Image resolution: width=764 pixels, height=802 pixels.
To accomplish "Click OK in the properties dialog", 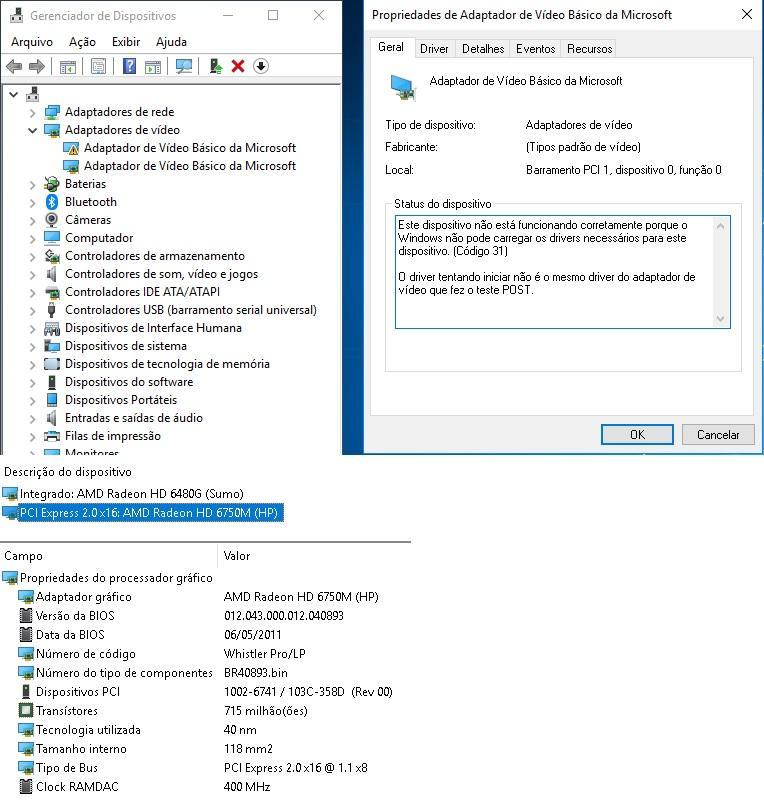I will [637, 435].
